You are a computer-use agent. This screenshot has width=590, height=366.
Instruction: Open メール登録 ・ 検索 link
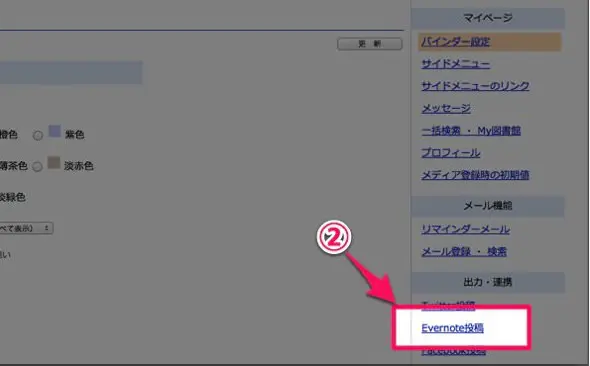(464, 251)
